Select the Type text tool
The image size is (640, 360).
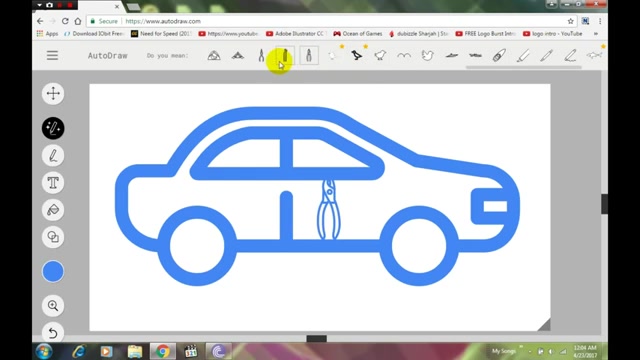tap(53, 182)
